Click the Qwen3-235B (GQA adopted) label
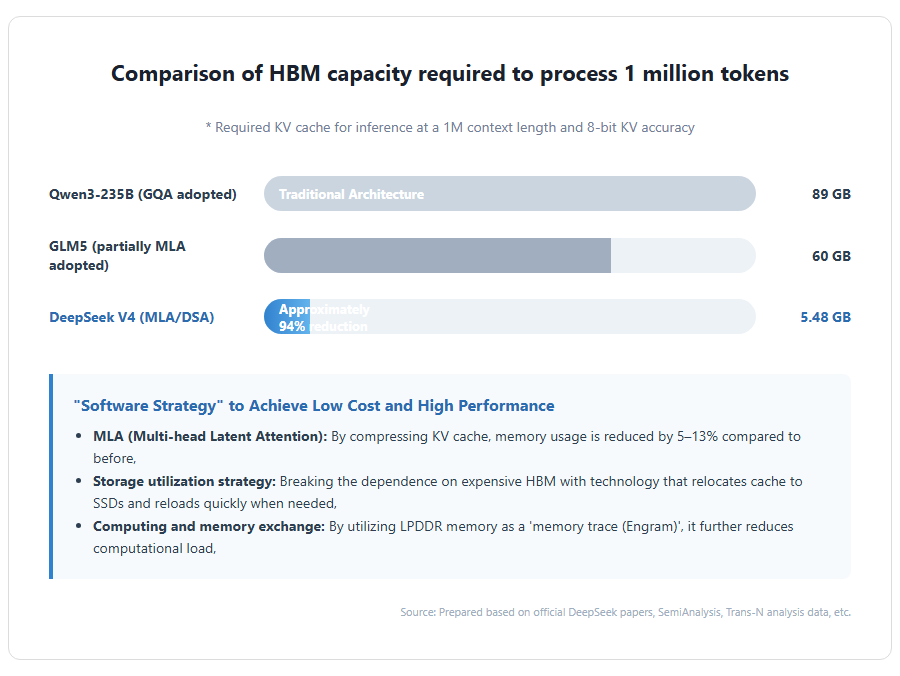Screen dimensions: 900x676 [142, 194]
